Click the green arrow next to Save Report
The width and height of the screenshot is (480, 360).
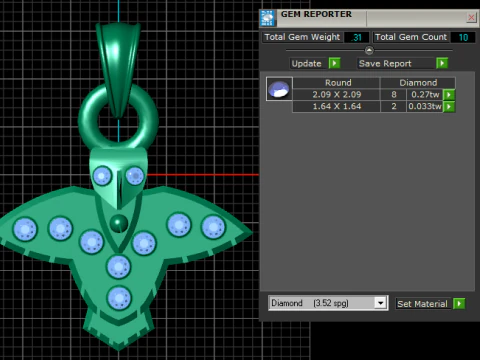pyautogui.click(x=442, y=63)
